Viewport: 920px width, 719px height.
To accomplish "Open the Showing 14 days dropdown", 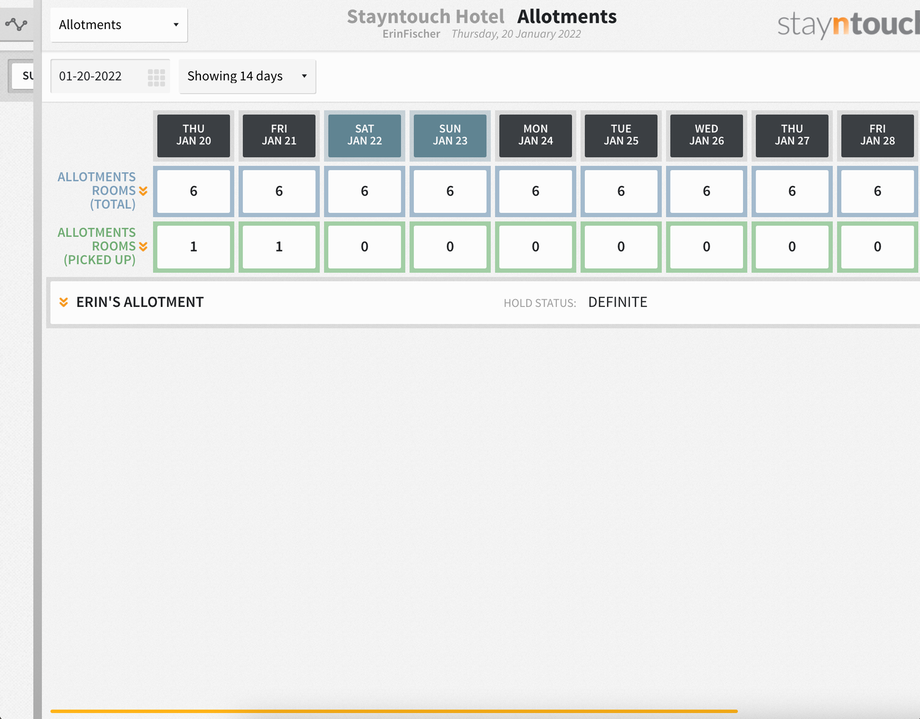I will [247, 76].
